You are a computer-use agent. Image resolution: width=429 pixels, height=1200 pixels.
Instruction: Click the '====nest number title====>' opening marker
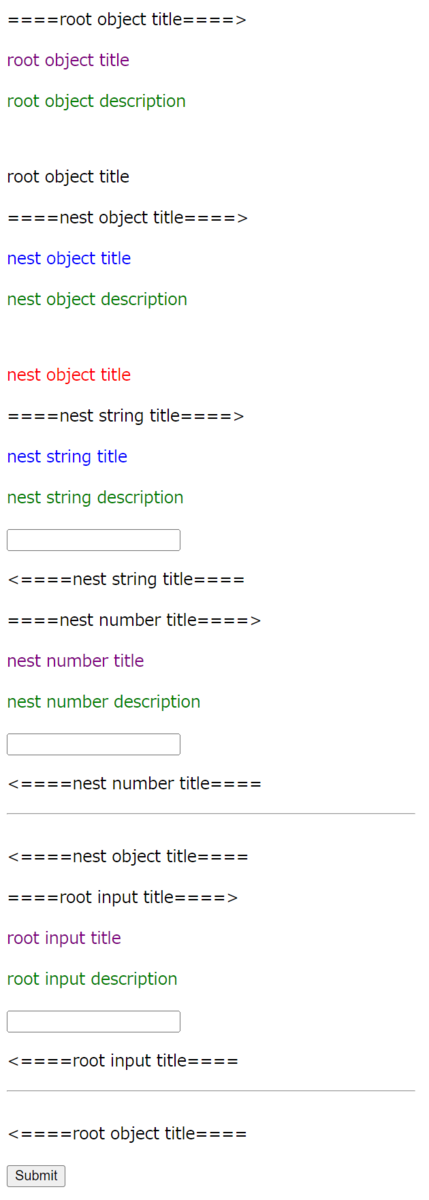pos(134,620)
